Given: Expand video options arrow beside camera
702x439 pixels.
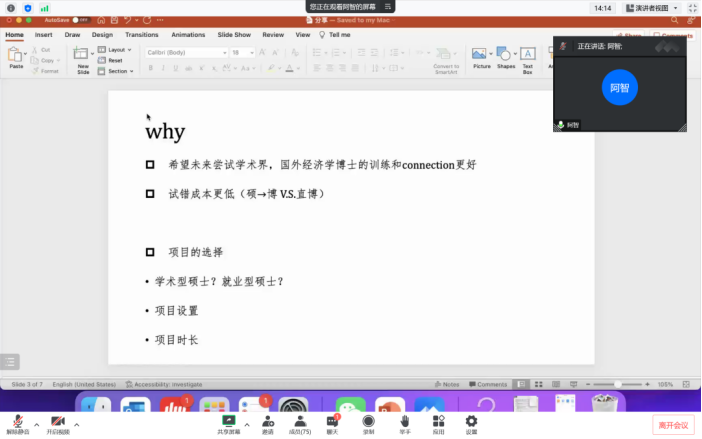Looking at the screenshot, I should tap(76, 424).
